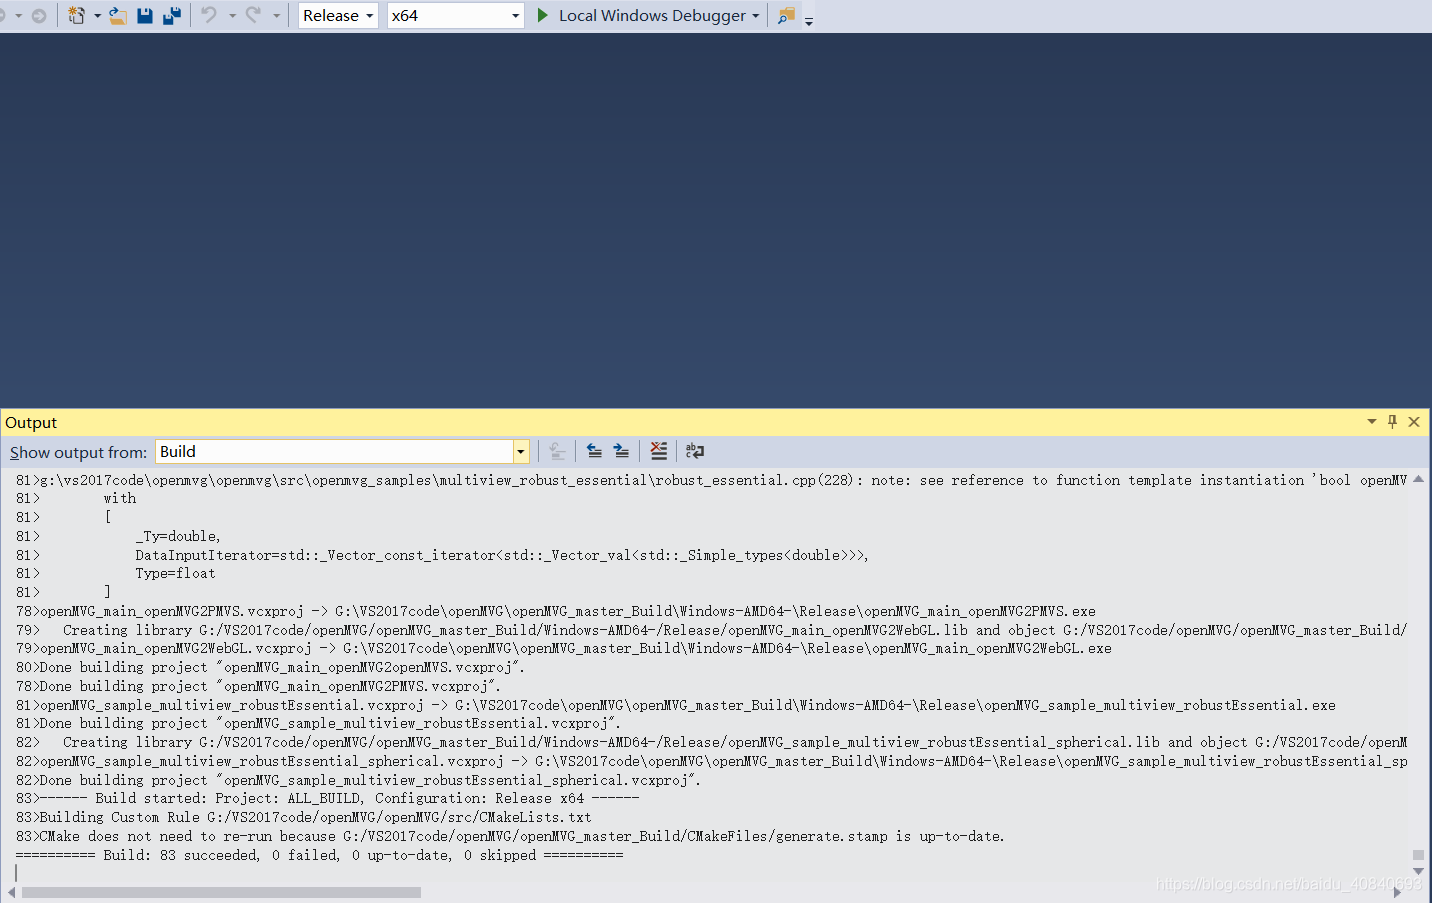1432x903 pixels.
Task: Open the New Project dropdown arrow
Action: 97,16
